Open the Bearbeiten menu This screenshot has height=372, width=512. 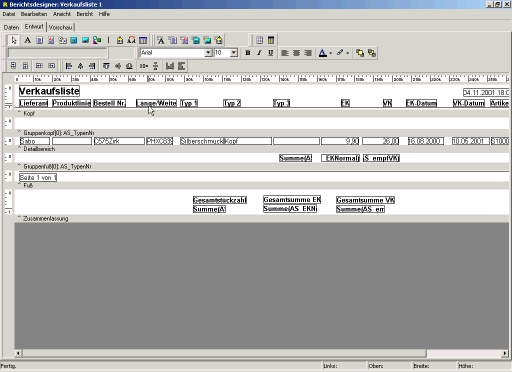point(34,14)
